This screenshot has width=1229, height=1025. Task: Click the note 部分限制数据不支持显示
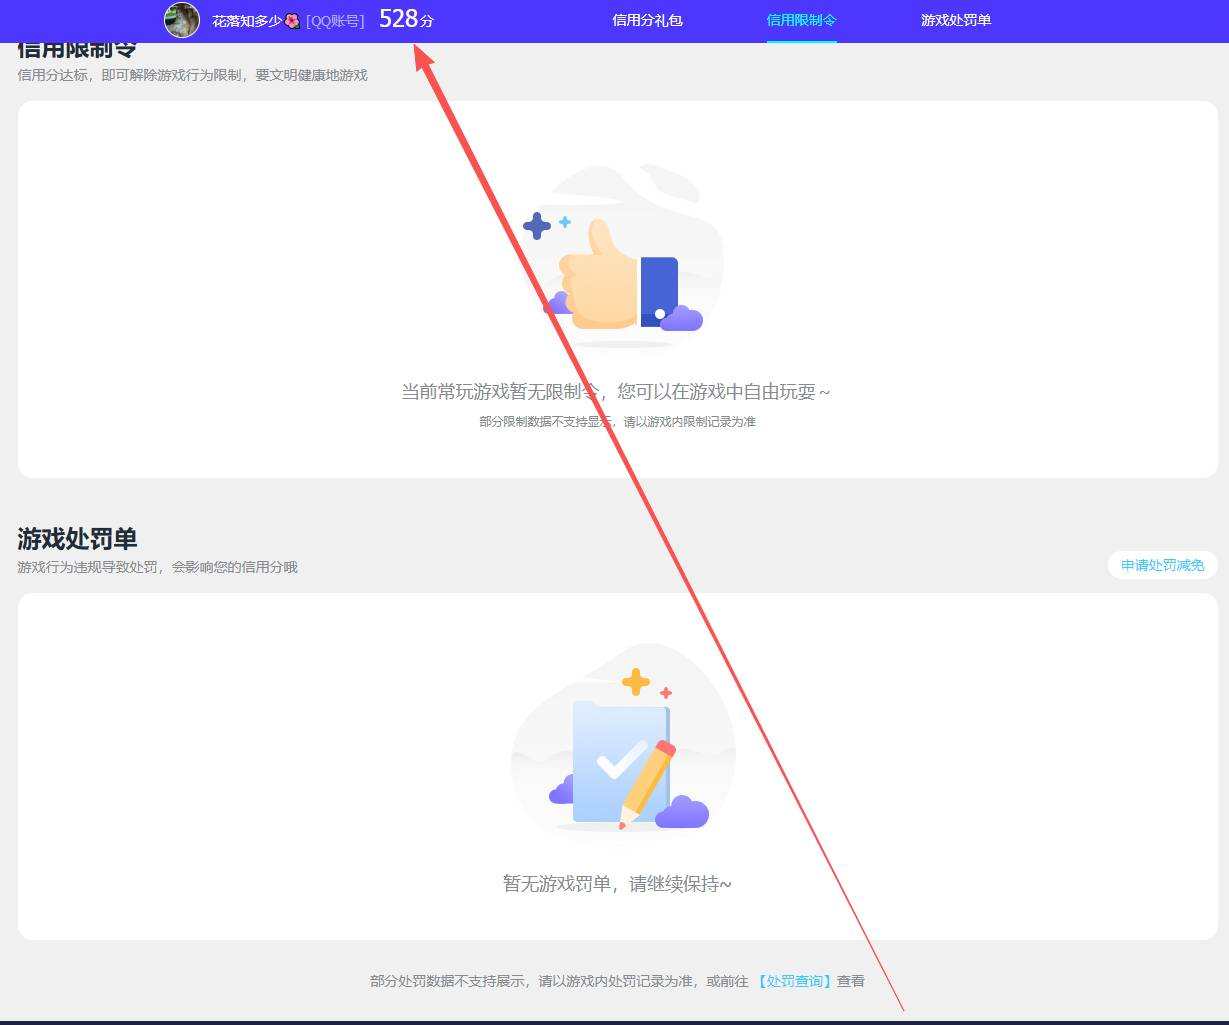pyautogui.click(x=545, y=422)
